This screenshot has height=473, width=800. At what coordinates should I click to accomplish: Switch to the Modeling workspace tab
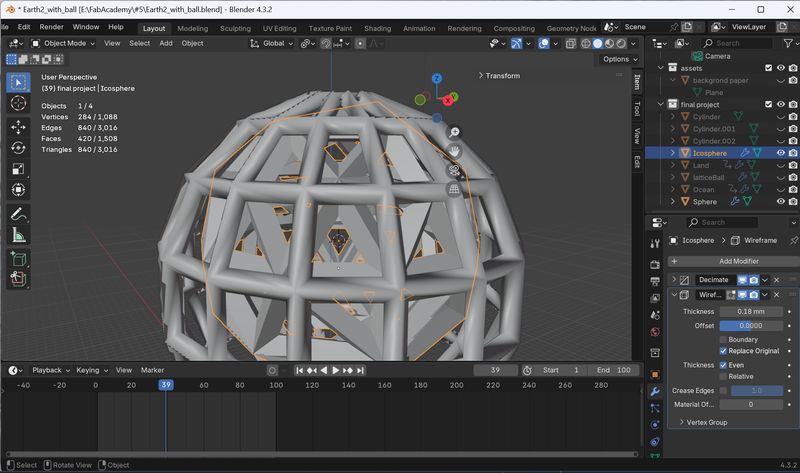pyautogui.click(x=193, y=29)
